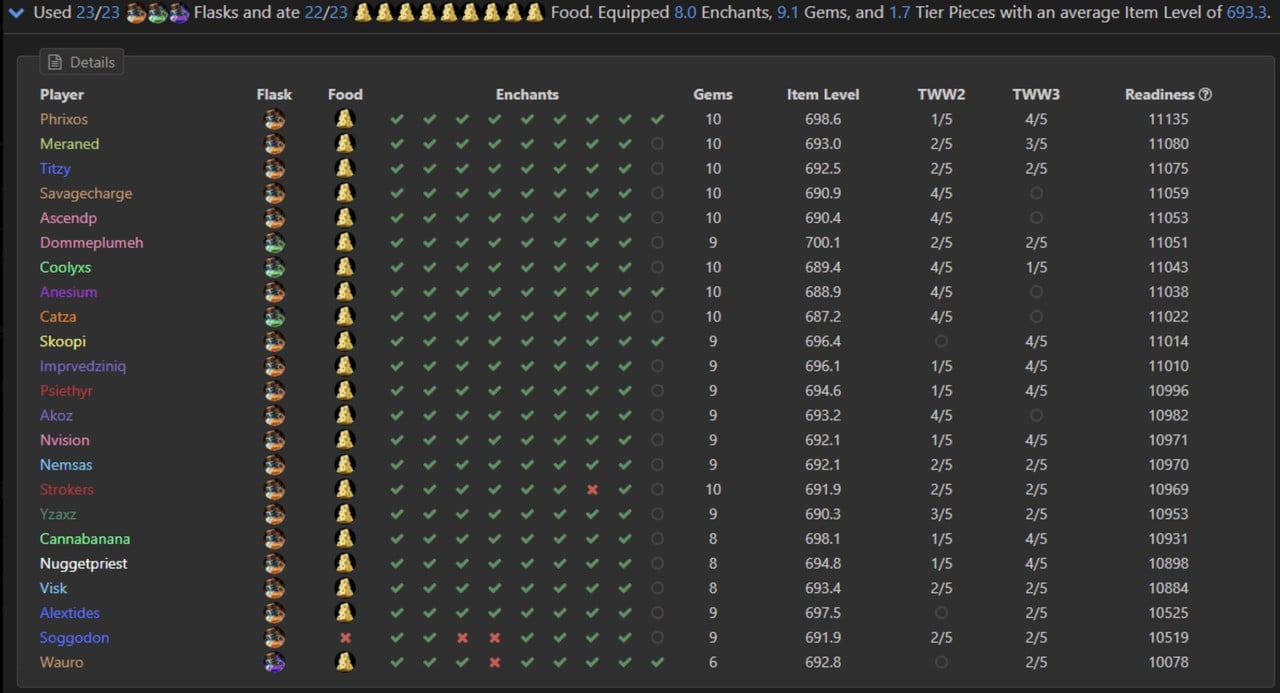Click the Readiness help question-mark icon
This screenshot has height=693, width=1280.
(x=1205, y=95)
